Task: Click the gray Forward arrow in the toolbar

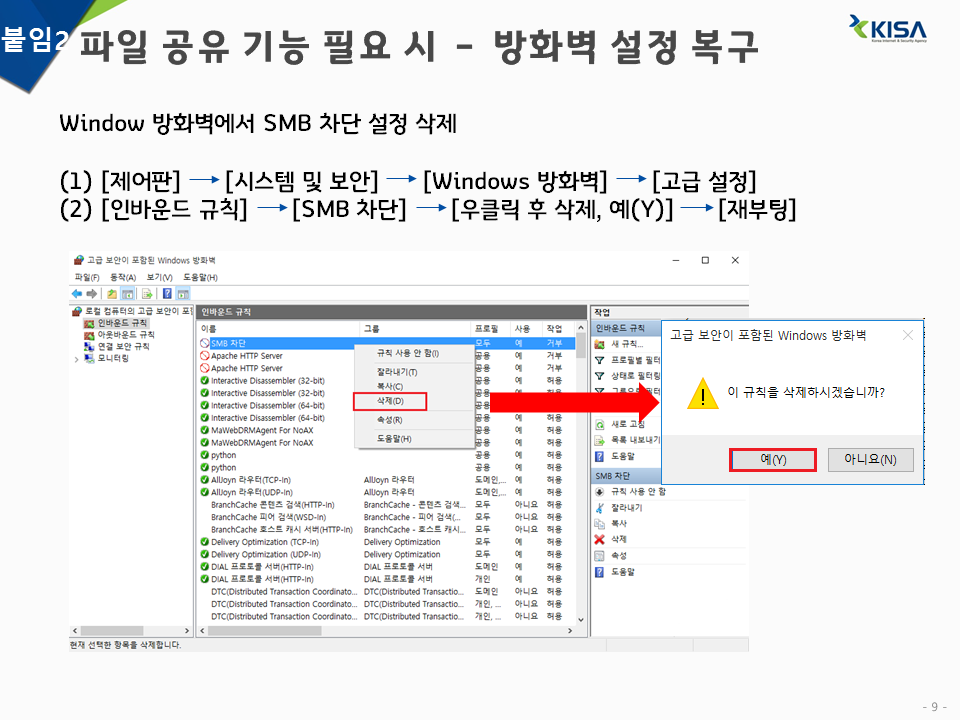Action: tap(92, 294)
